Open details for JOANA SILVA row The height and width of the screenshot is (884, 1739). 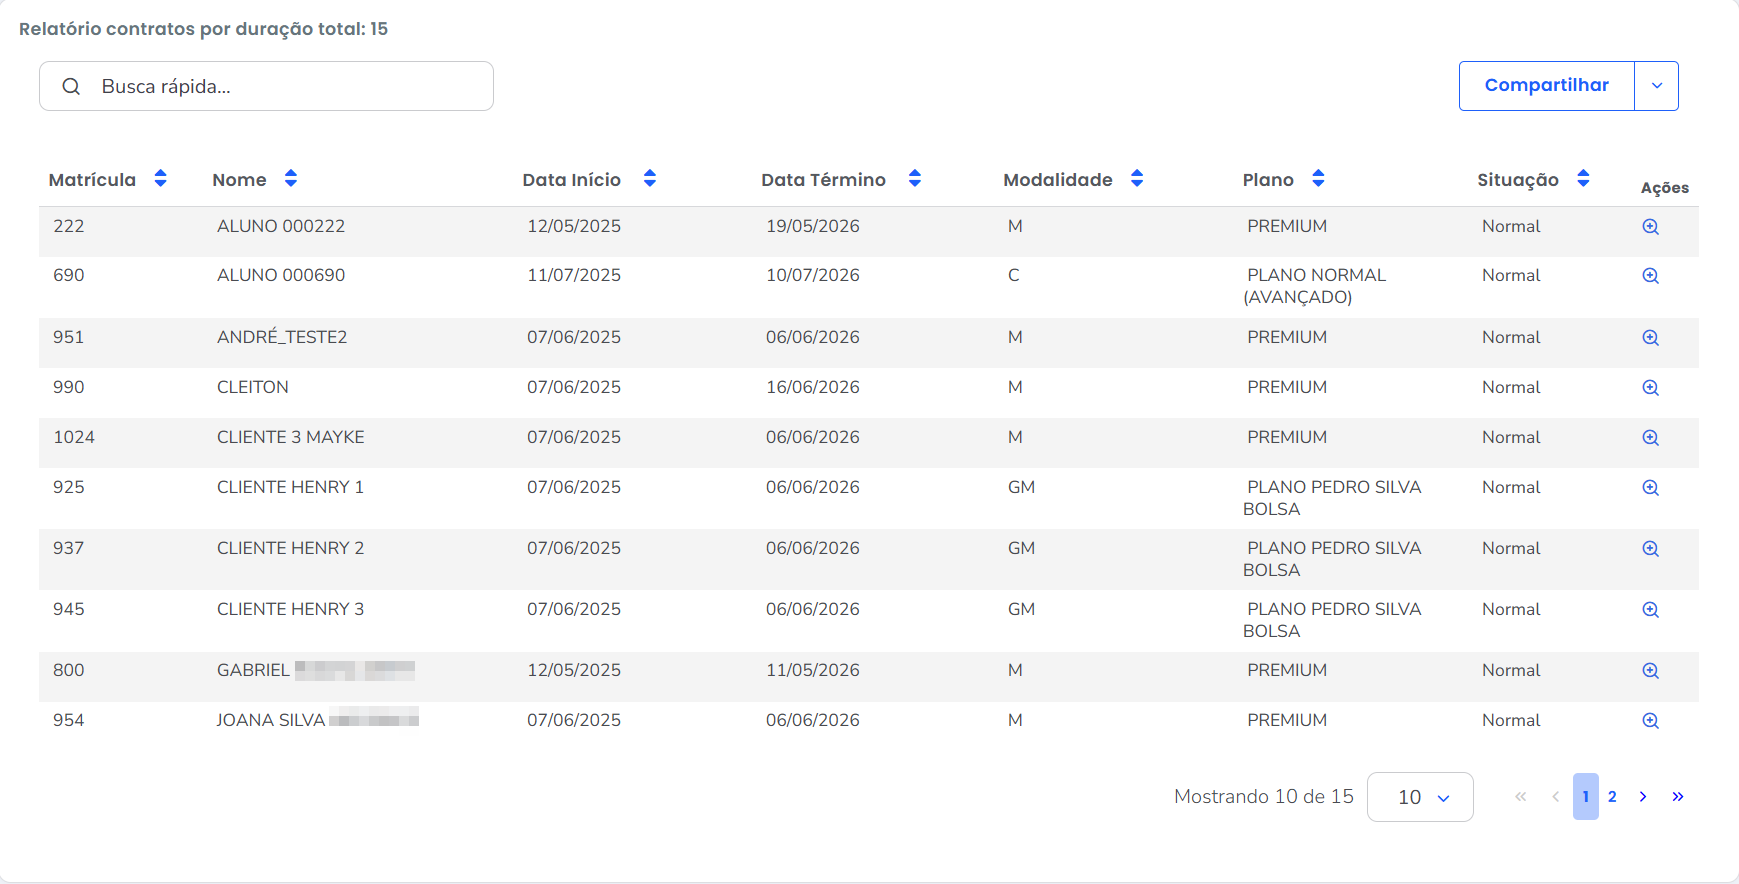point(1650,721)
